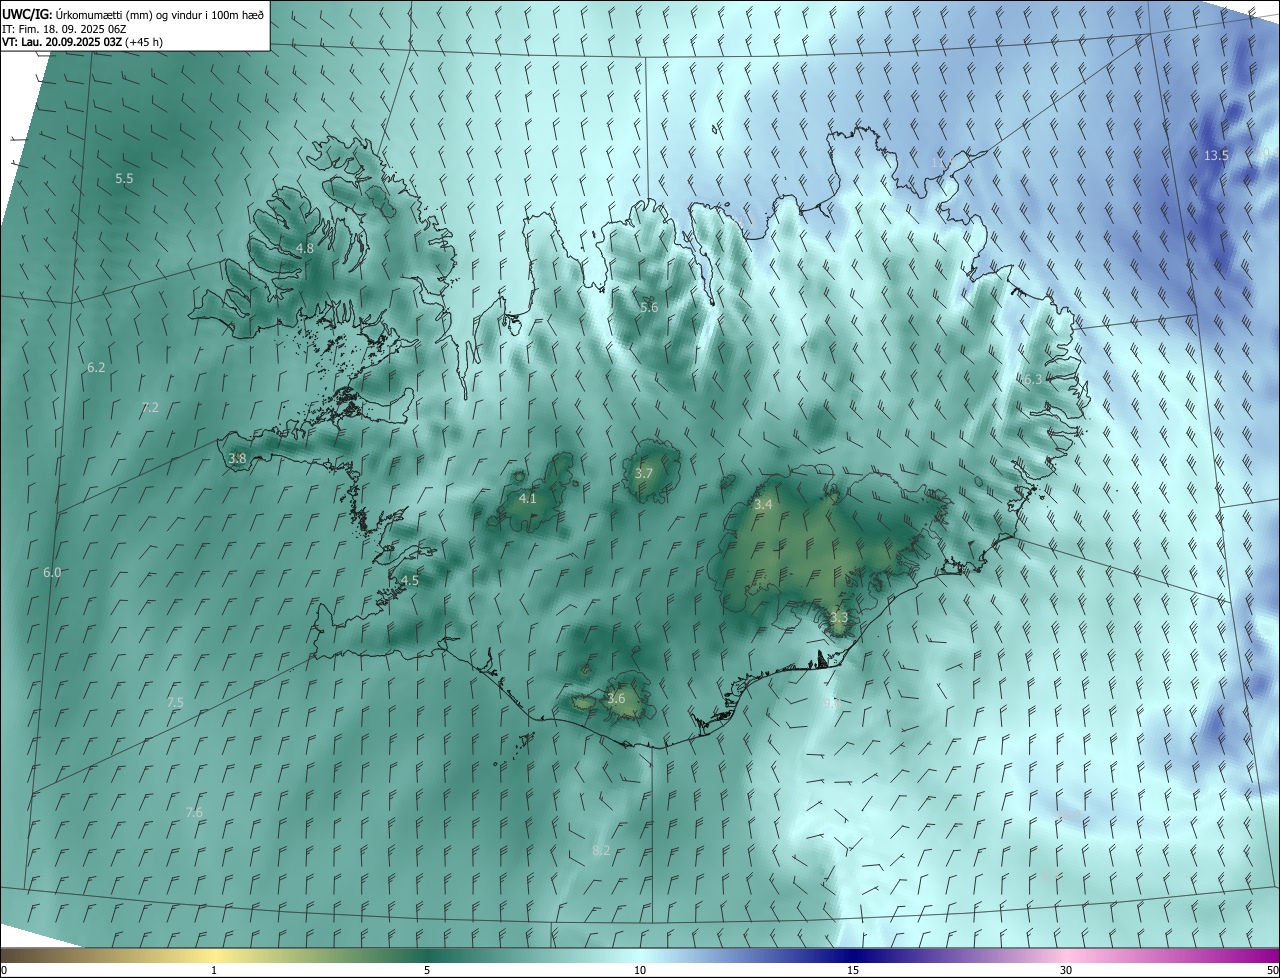Click the color scale label 5

(427, 971)
